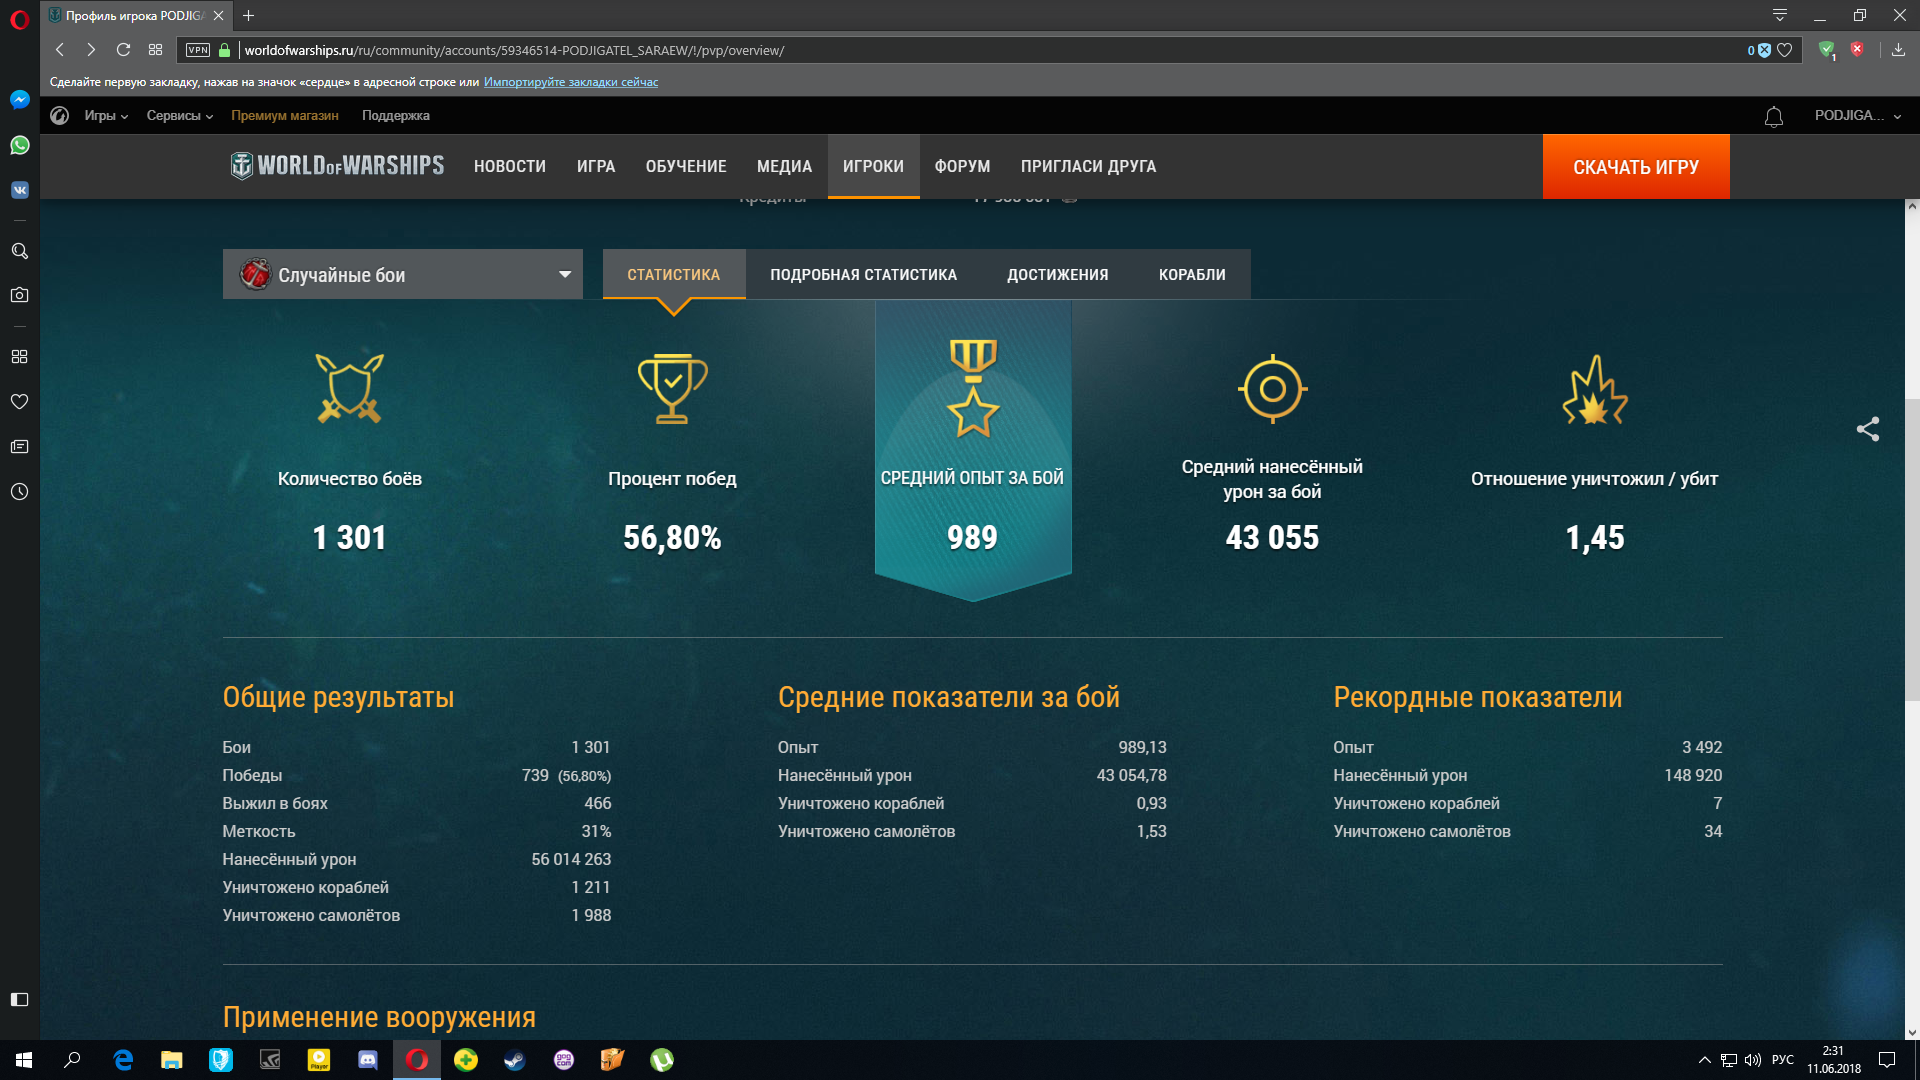Expand the Сервисы dropdown menu
The width and height of the screenshot is (1920, 1080).
coord(180,116)
